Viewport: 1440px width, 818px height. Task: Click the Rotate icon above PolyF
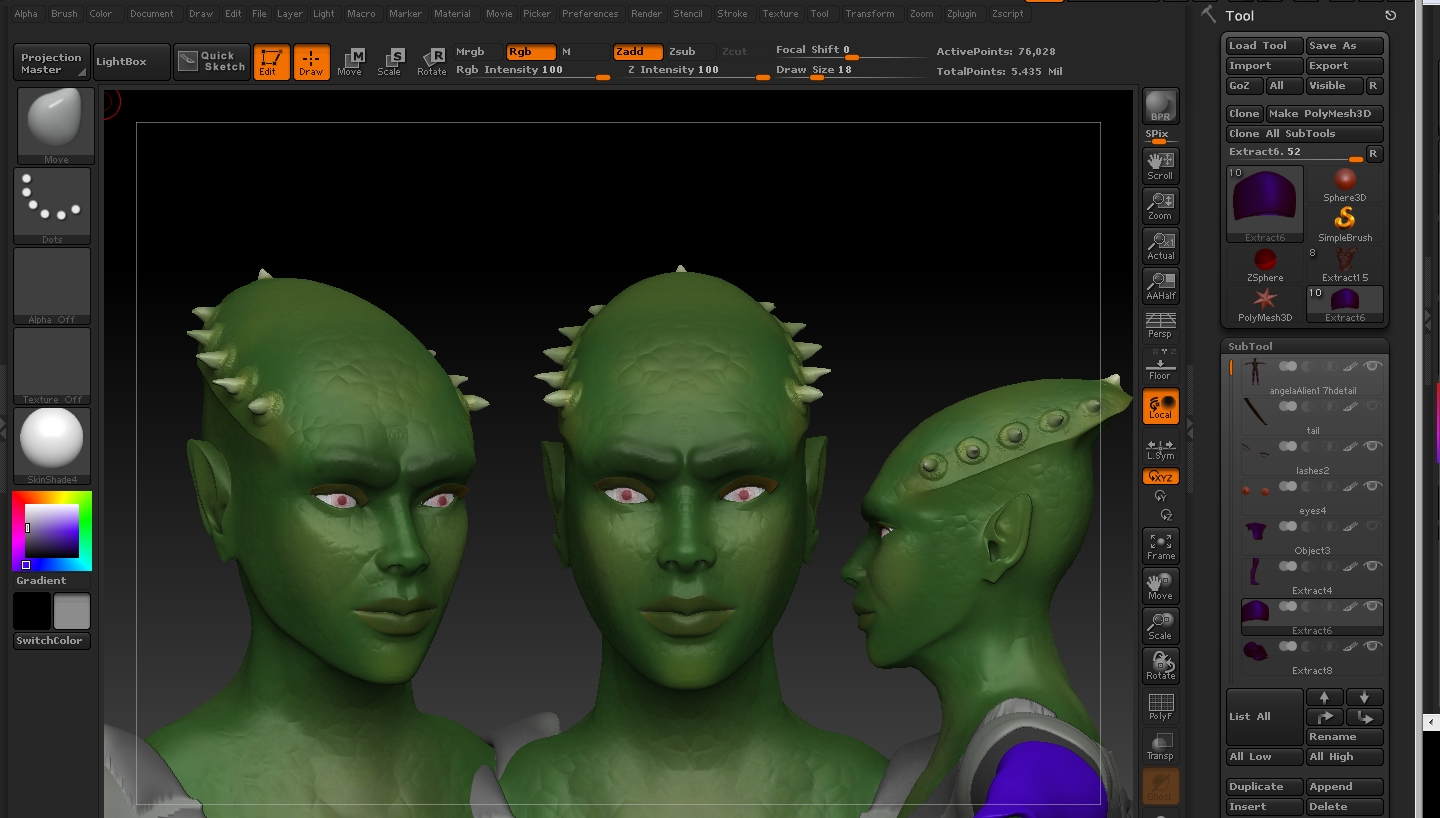[x=1160, y=666]
